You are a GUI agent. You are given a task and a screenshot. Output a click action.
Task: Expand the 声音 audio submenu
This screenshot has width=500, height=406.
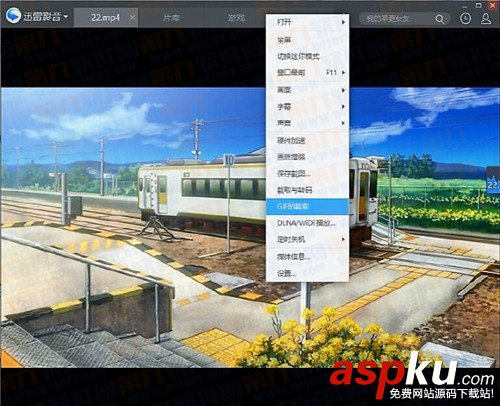tap(307, 123)
